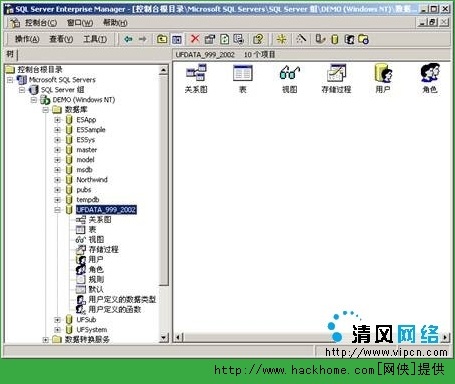Expand the 数据转换服务 folder node
The width and height of the screenshot is (455, 384).
[x=46, y=340]
